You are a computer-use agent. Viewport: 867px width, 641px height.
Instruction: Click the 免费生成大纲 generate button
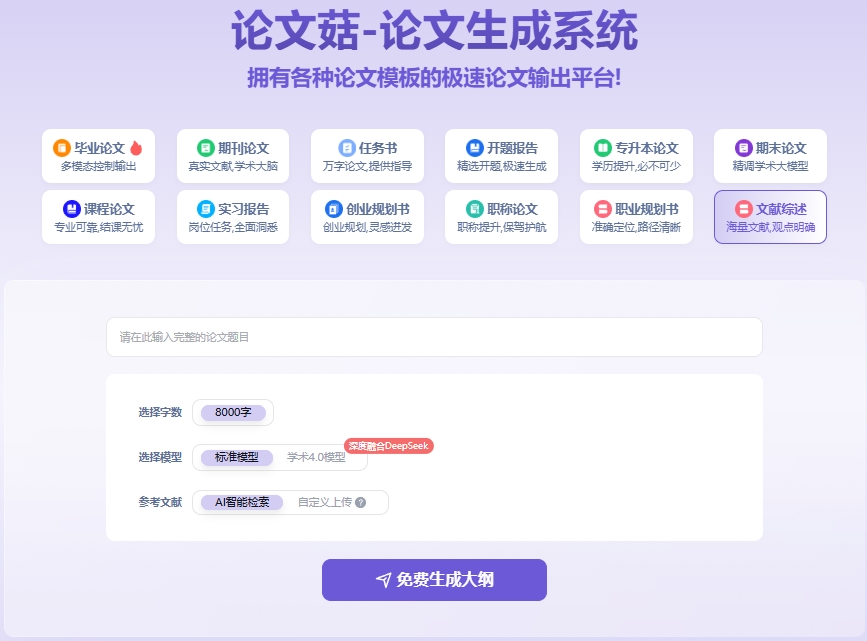(433, 580)
